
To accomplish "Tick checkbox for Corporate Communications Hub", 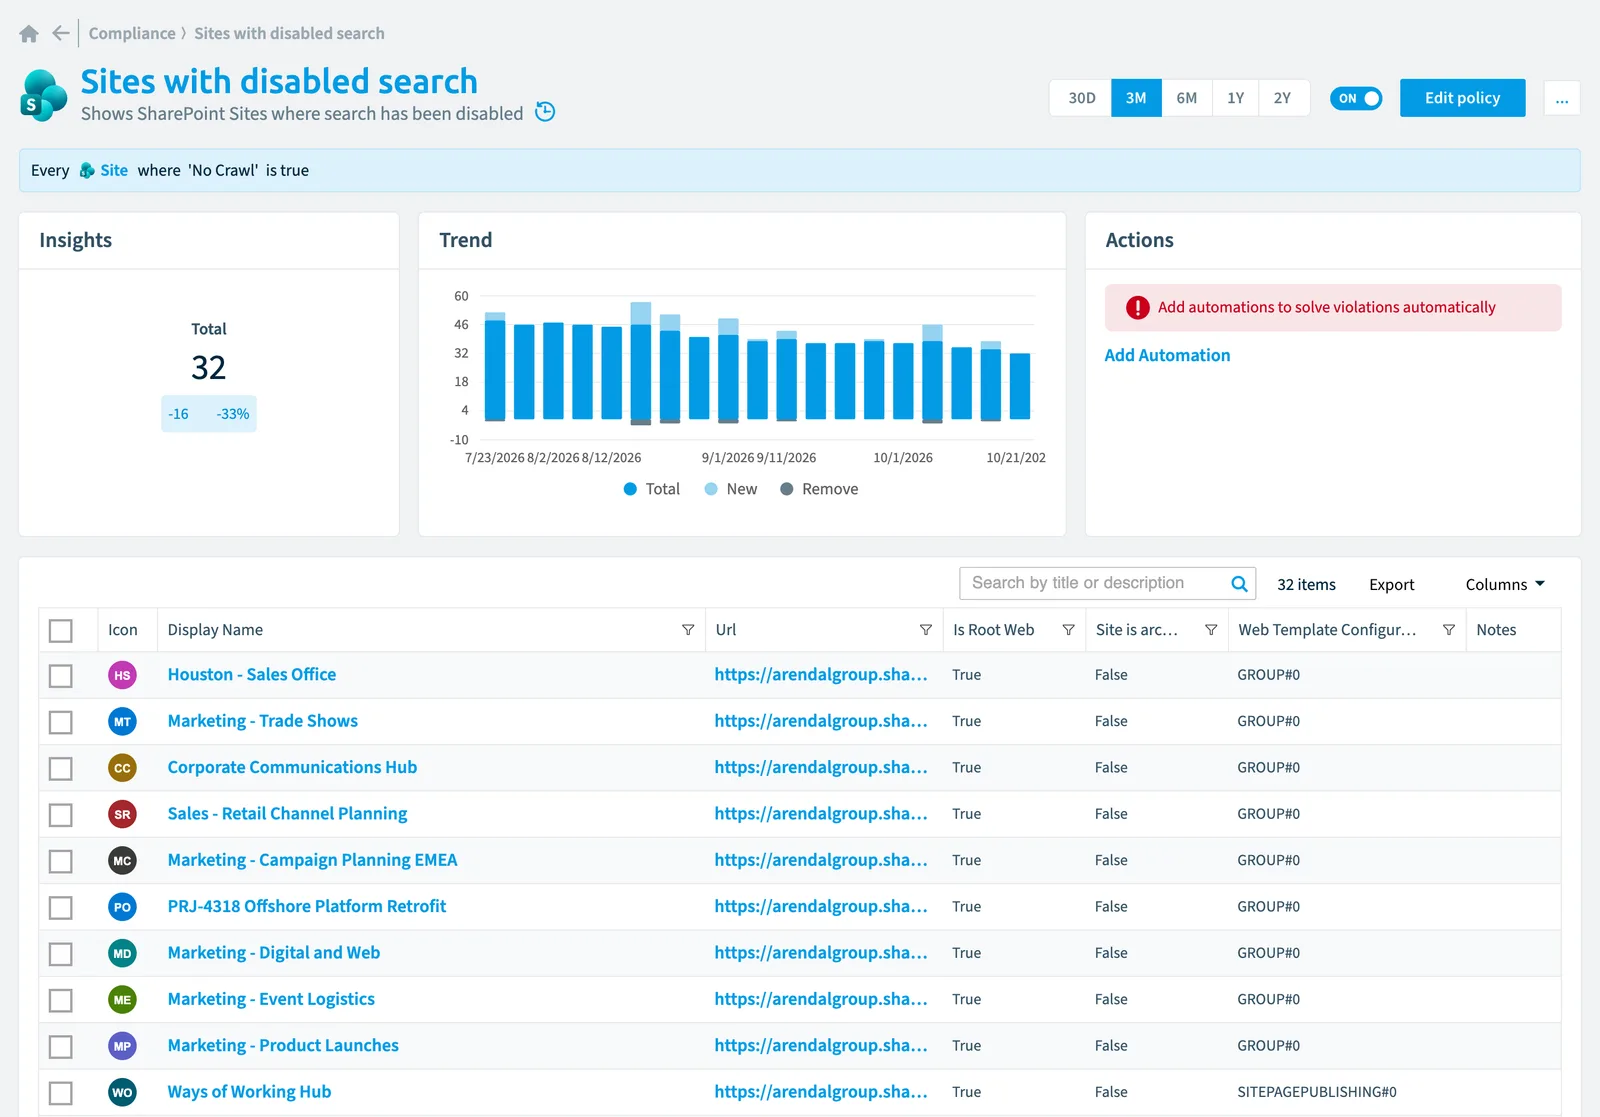I will (61, 768).
